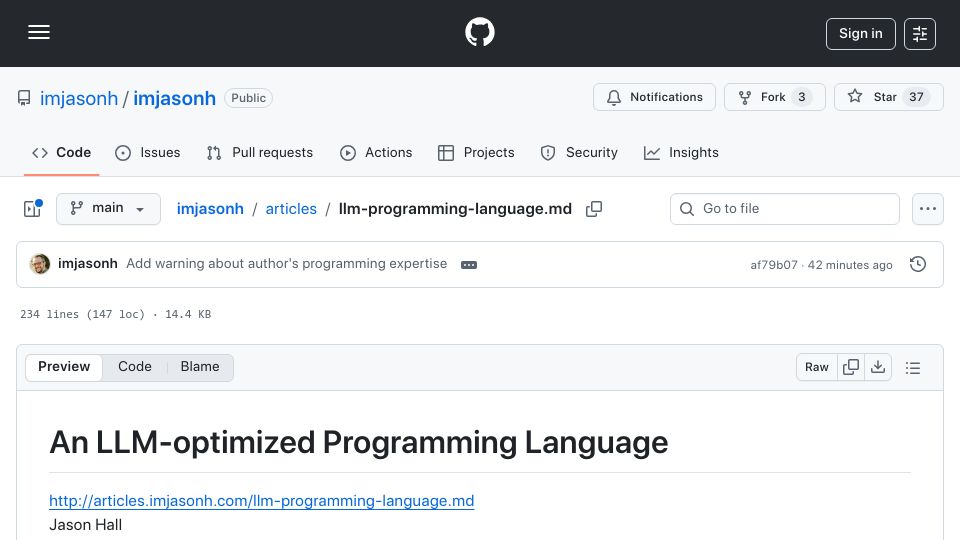Expand commit message details ellipsis
The height and width of the screenshot is (540, 960).
469,264
